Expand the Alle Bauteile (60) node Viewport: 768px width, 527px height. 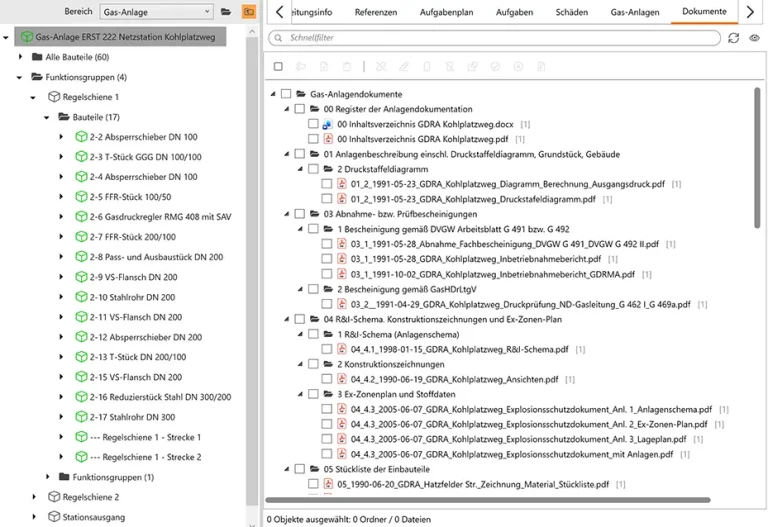[21, 57]
